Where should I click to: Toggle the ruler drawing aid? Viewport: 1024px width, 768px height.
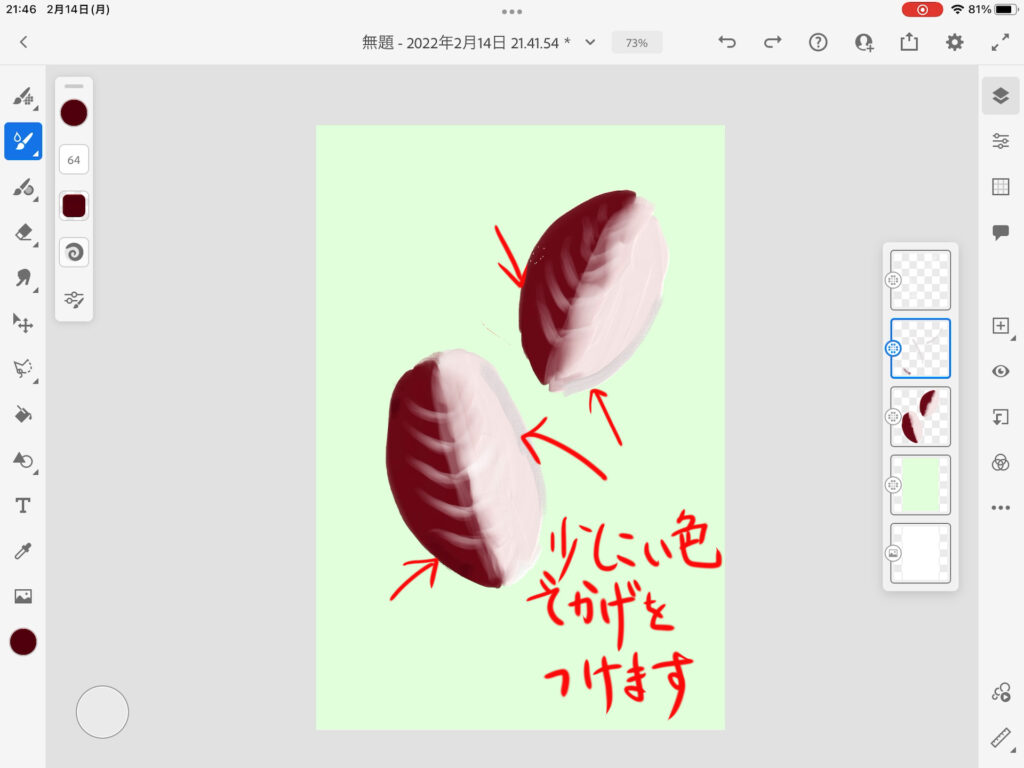coord(1000,738)
